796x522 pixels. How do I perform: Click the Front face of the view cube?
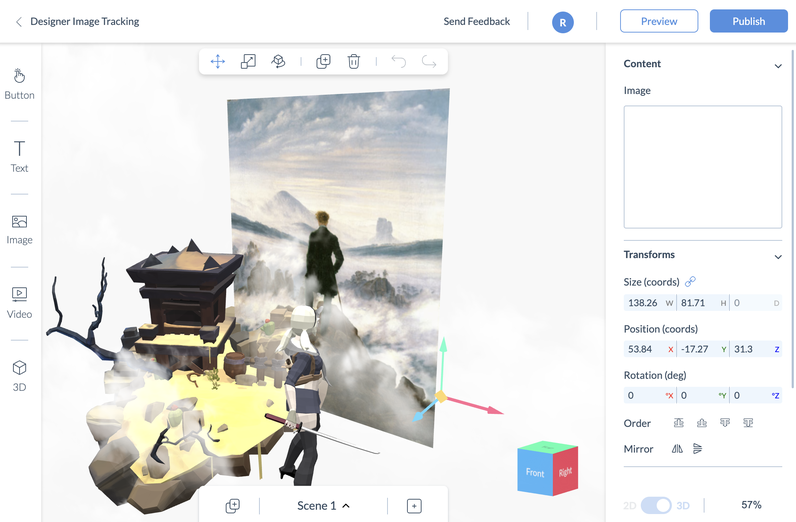pos(535,473)
